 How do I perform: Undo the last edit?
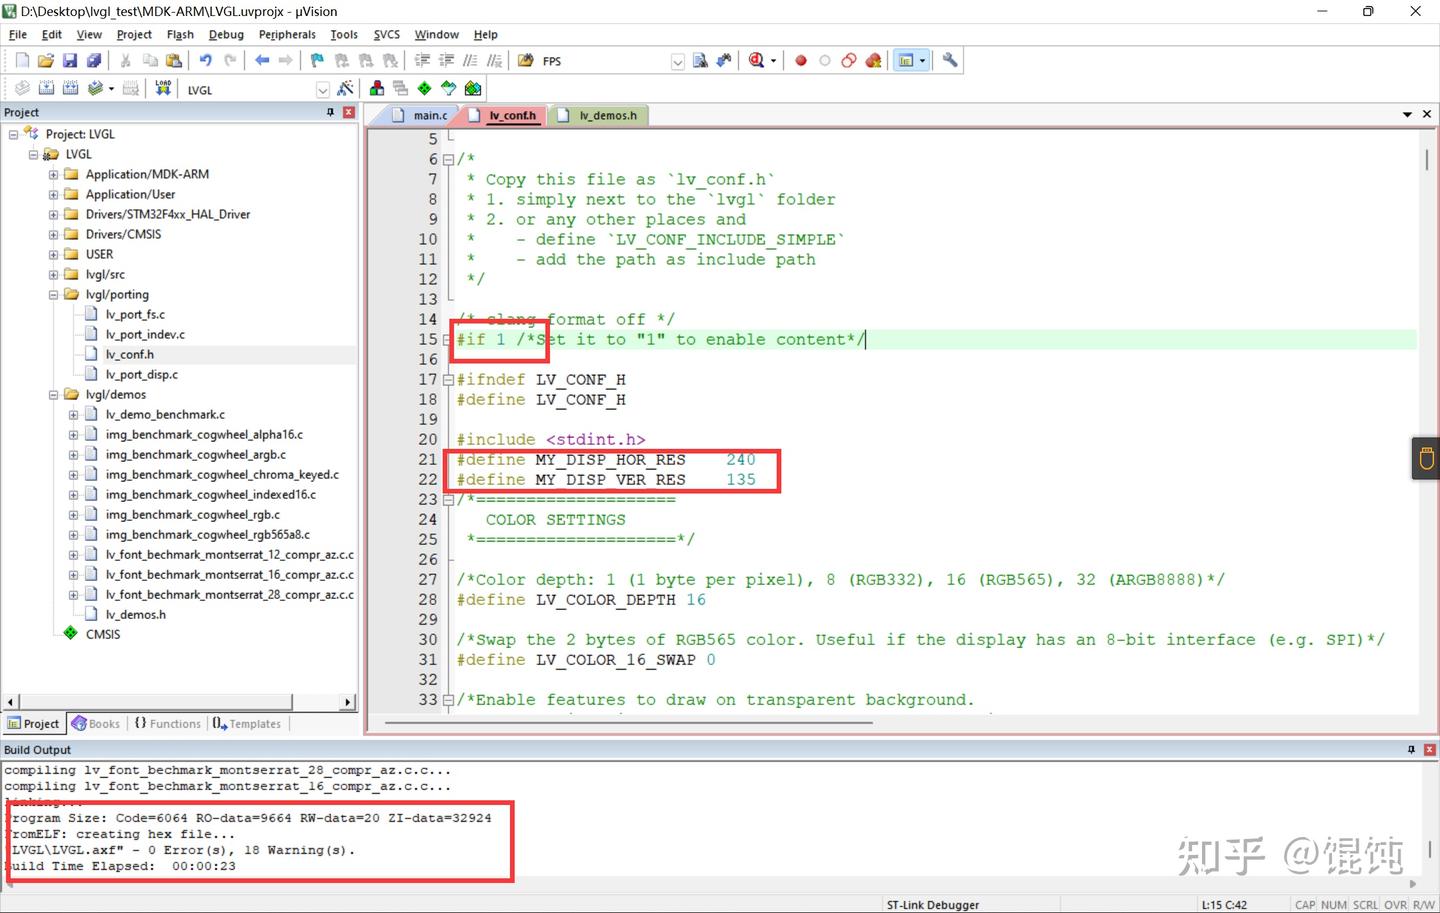pos(206,60)
